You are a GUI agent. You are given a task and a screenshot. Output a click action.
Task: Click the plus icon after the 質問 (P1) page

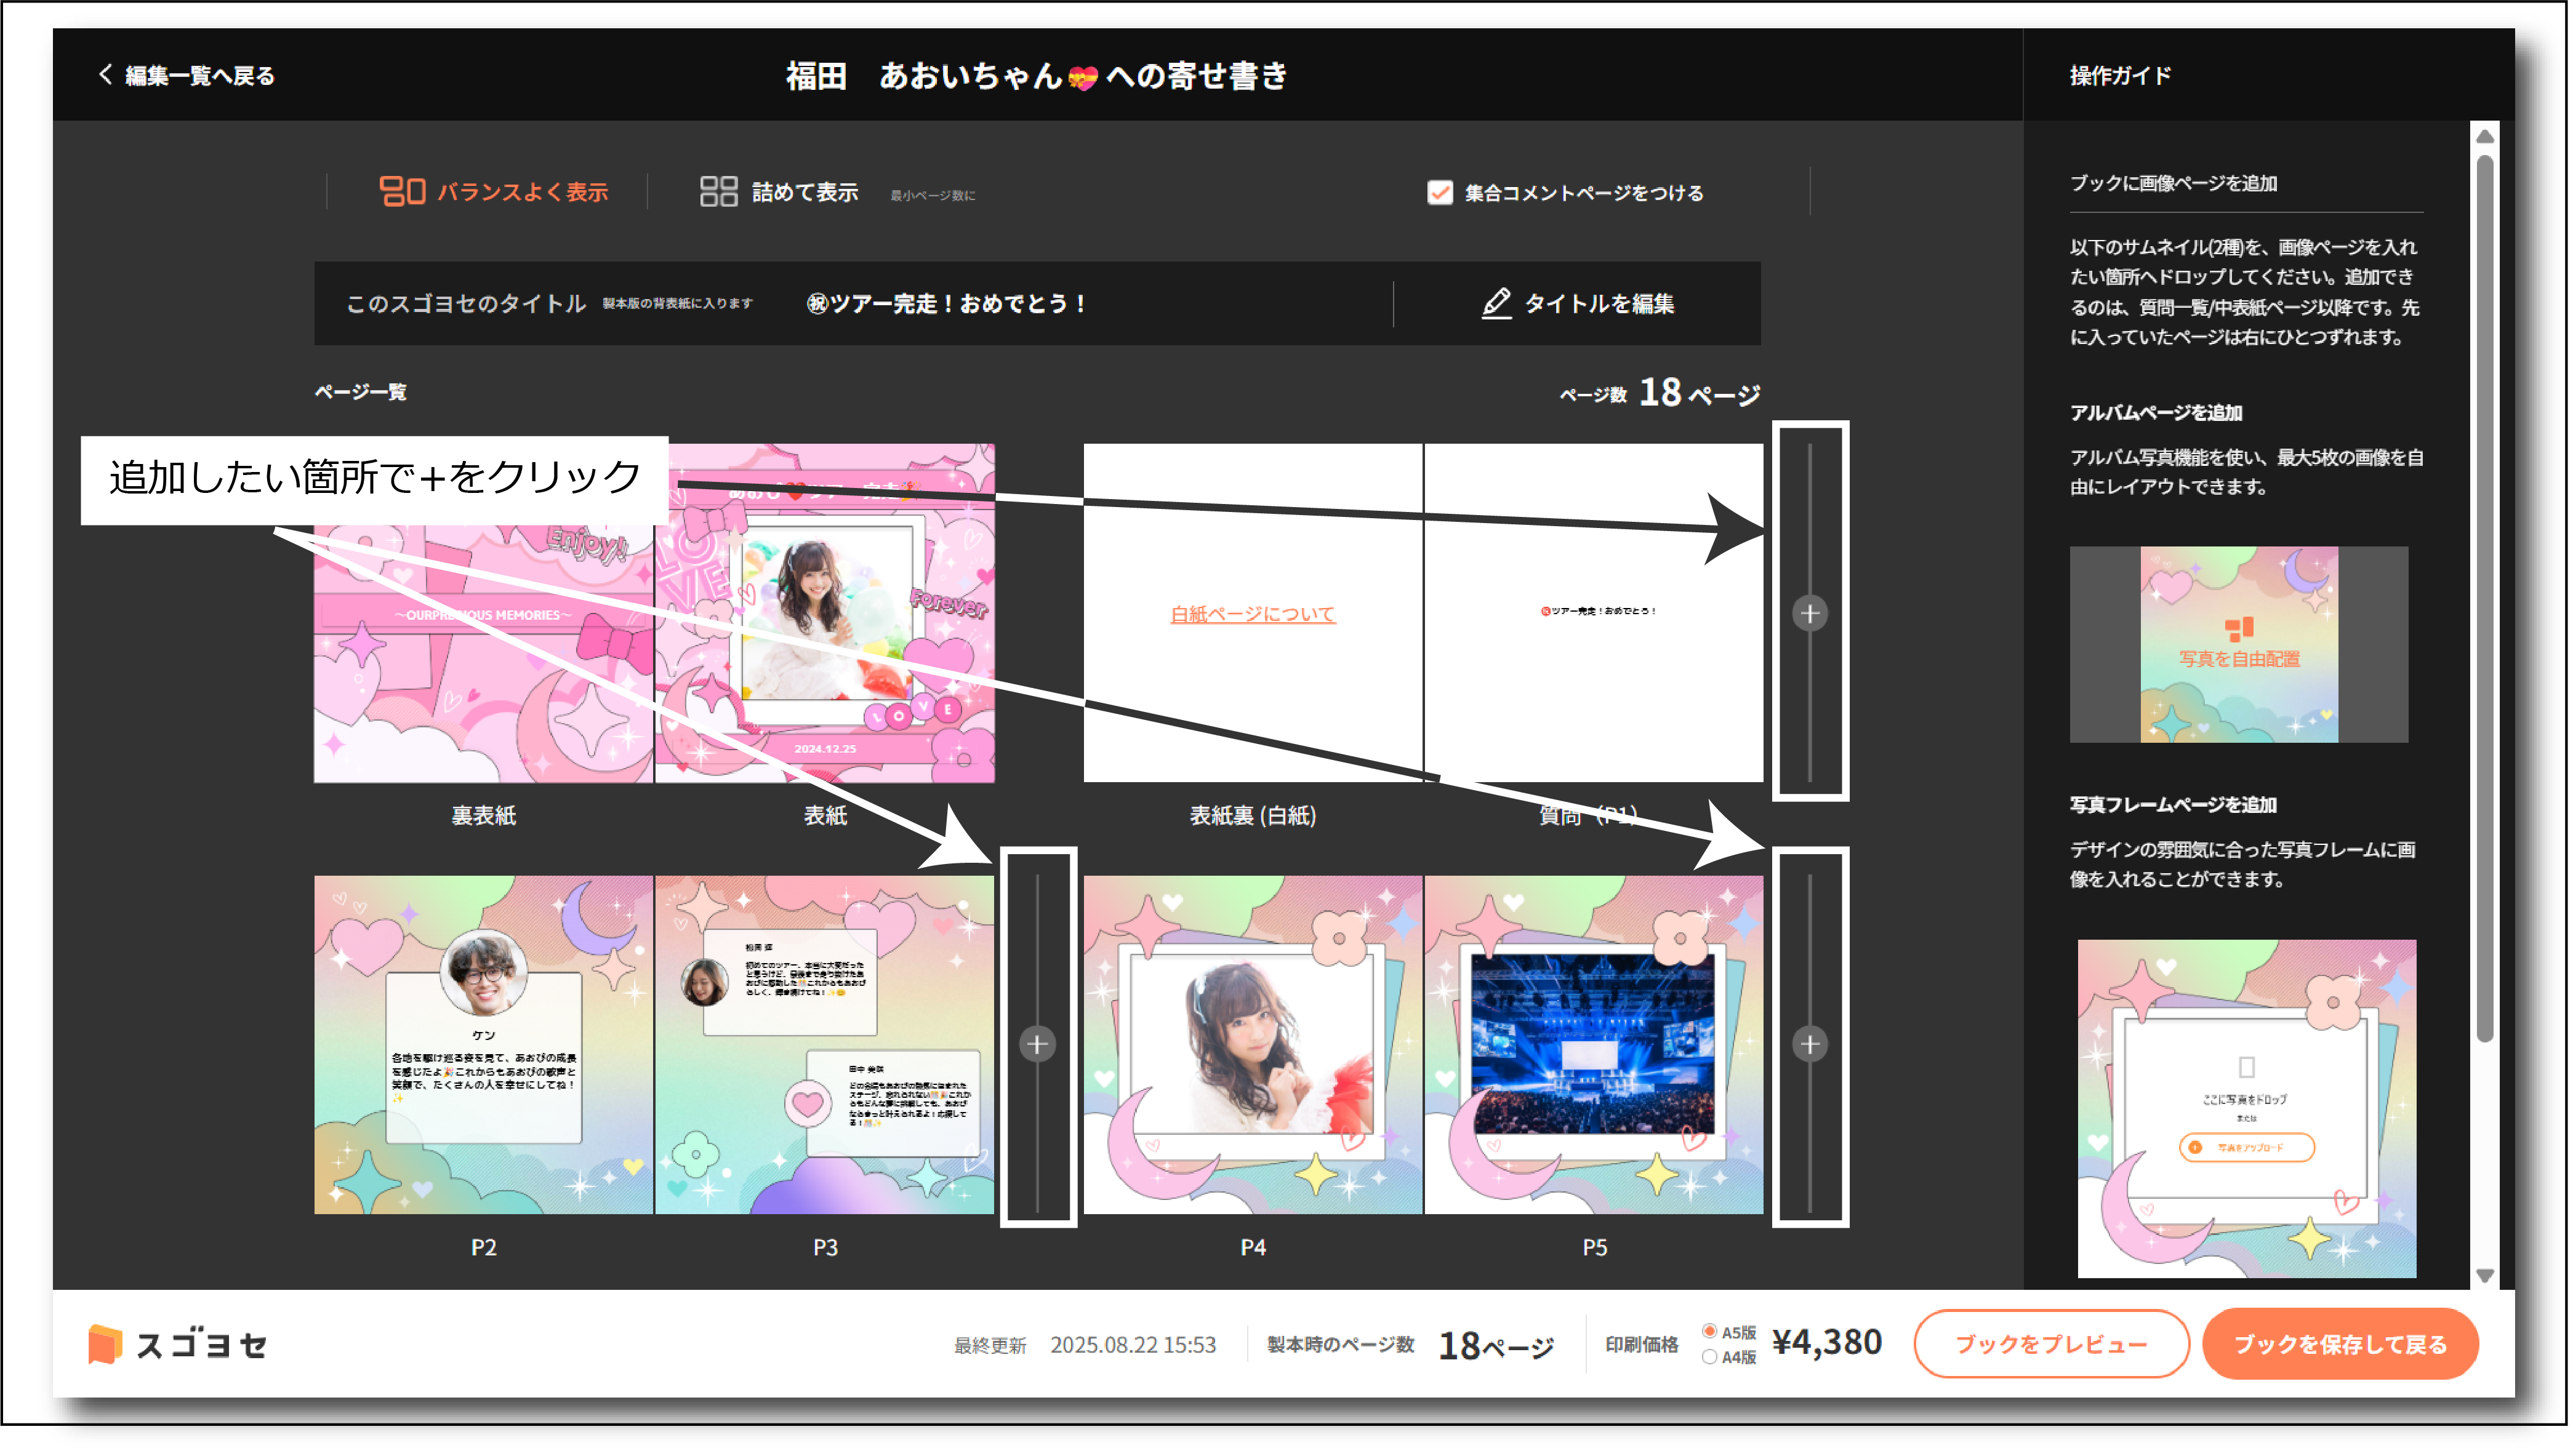[x=1809, y=613]
